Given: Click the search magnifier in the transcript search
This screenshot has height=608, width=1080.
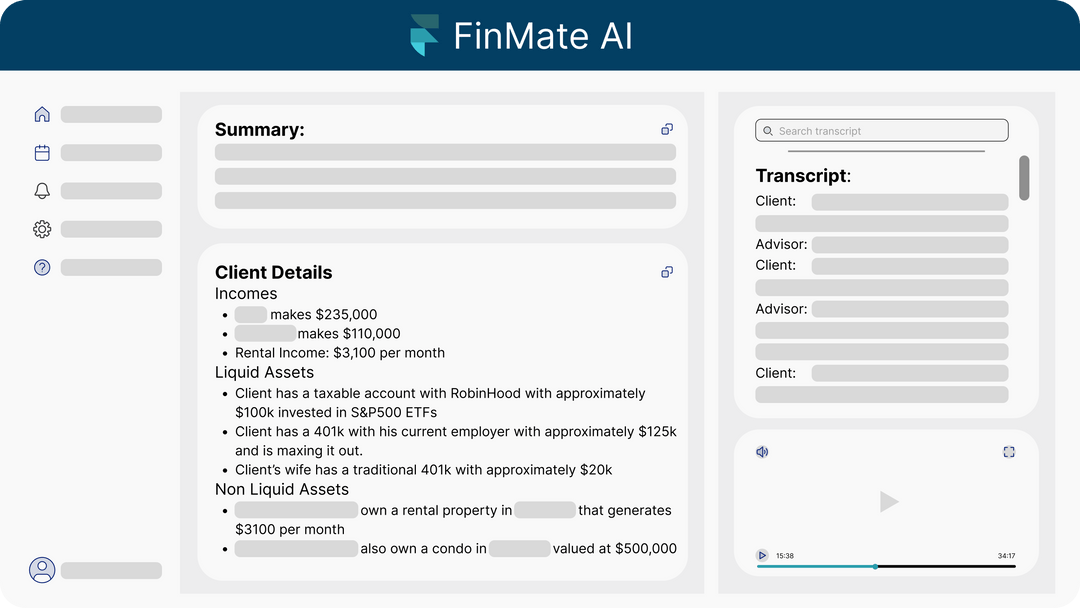Looking at the screenshot, I should [767, 130].
